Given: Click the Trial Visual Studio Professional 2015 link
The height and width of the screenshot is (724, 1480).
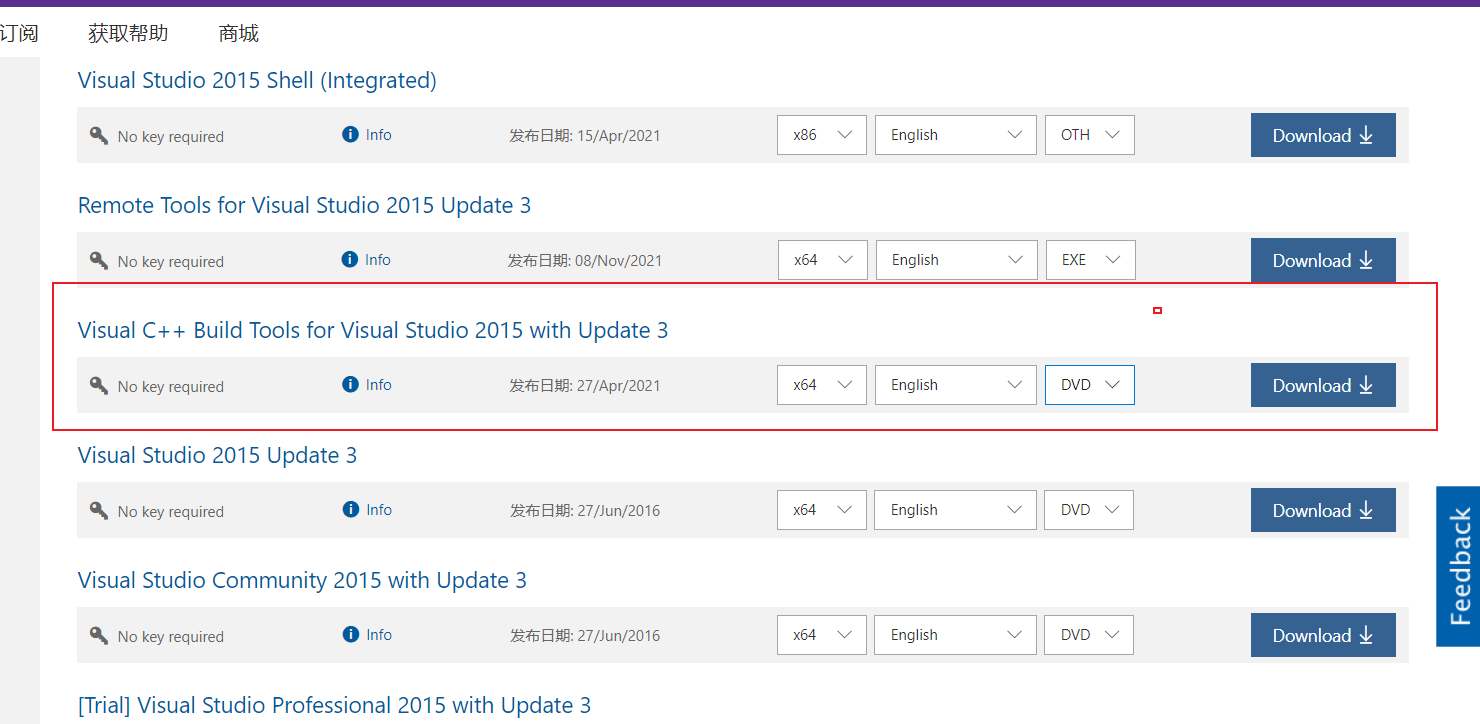Looking at the screenshot, I should [334, 705].
